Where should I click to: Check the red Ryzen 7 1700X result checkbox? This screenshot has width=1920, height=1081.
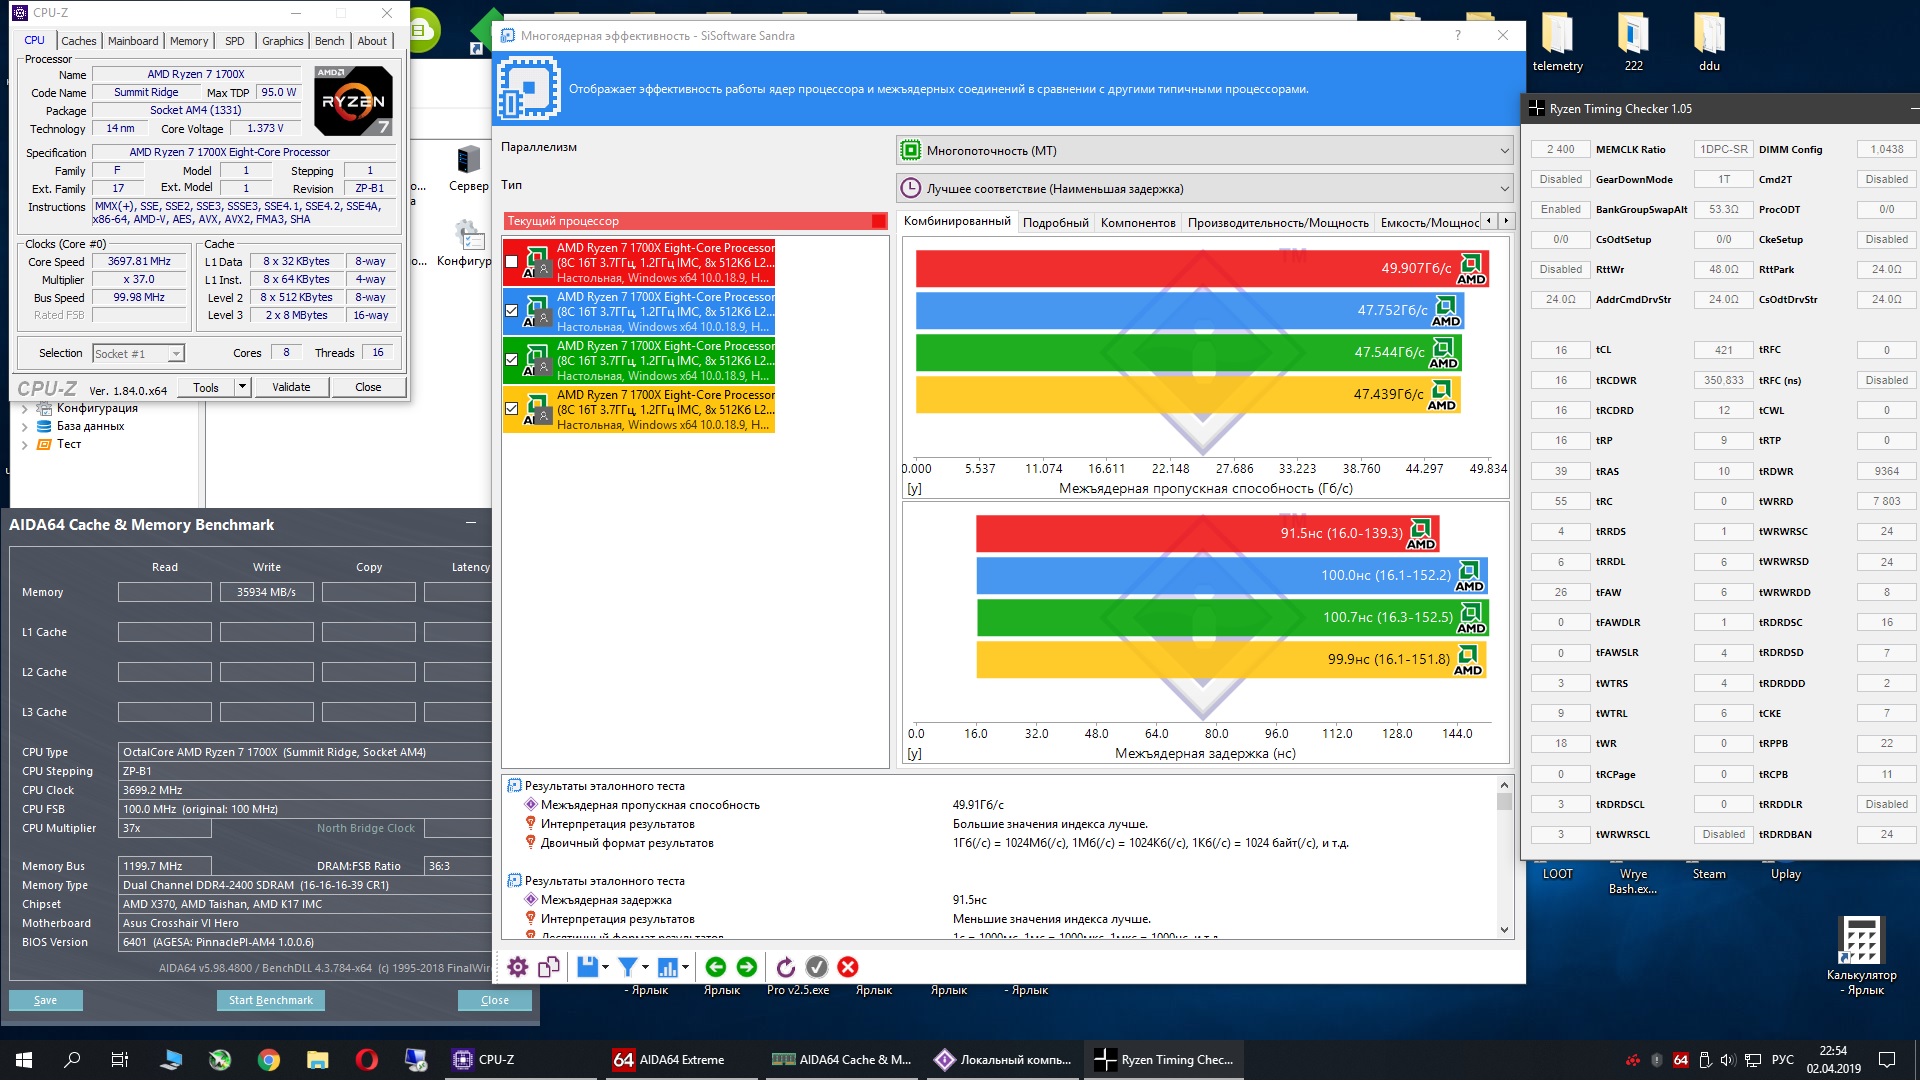coord(512,262)
